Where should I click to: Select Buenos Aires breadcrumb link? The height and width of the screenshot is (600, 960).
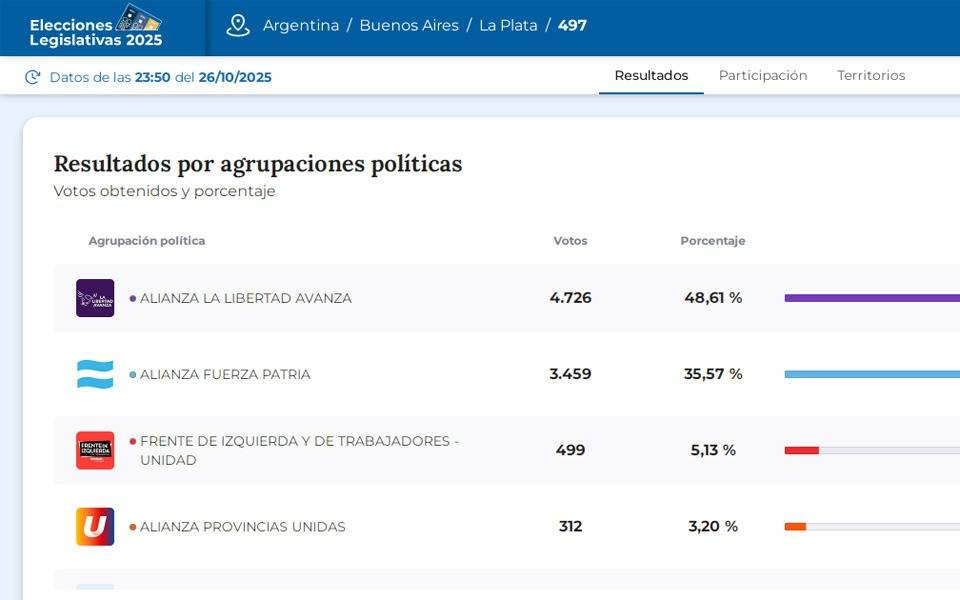pos(409,26)
